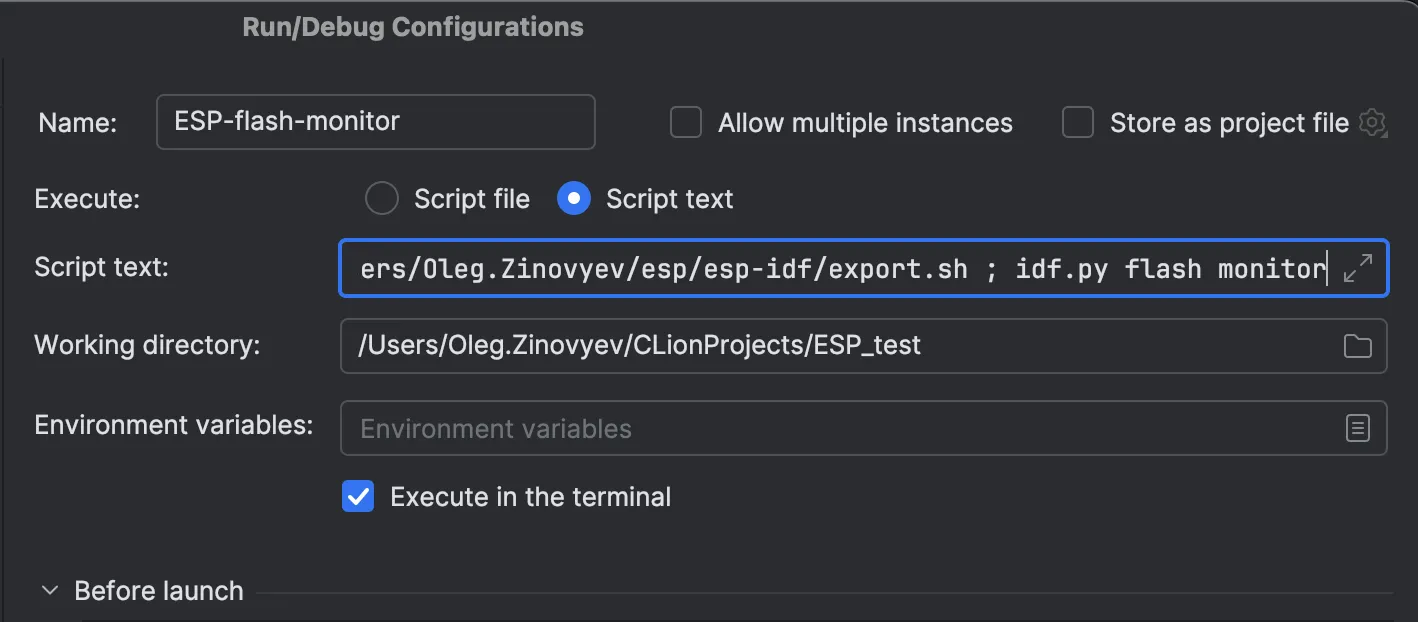Click the "Environment variables:" label
Viewport: 1418px width, 622px height.
tap(173, 425)
